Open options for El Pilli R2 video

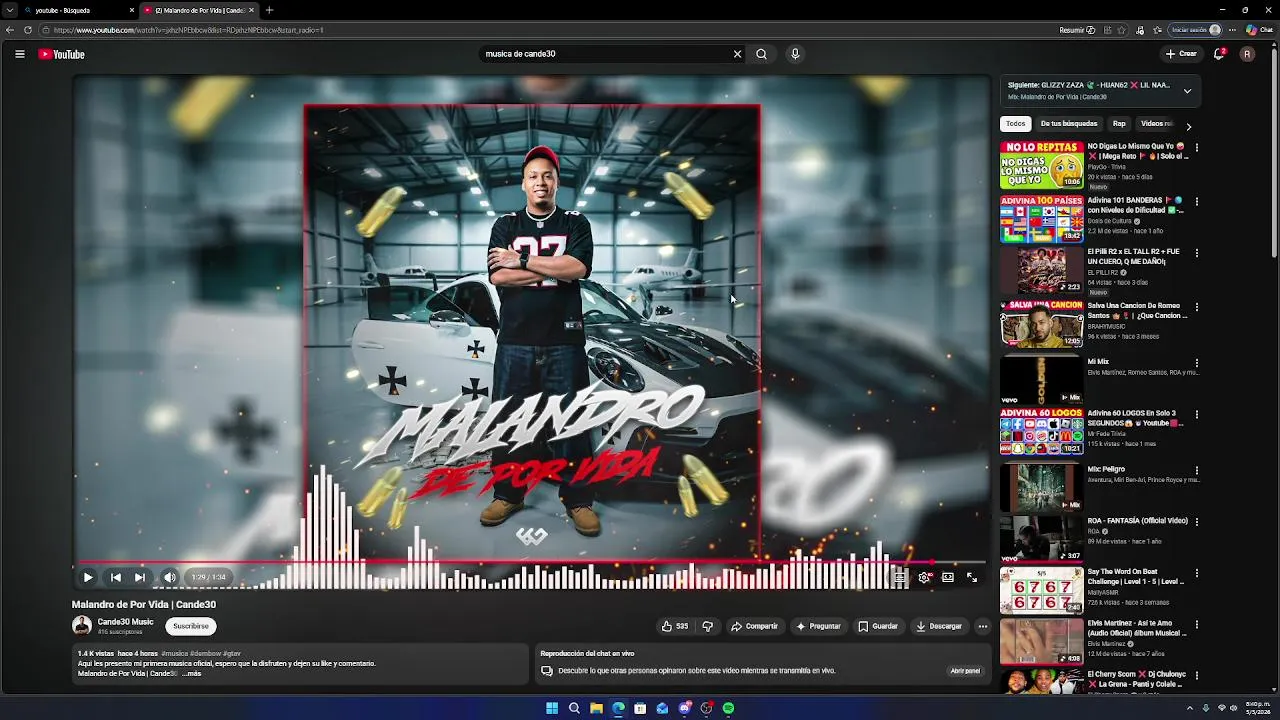click(1196, 254)
